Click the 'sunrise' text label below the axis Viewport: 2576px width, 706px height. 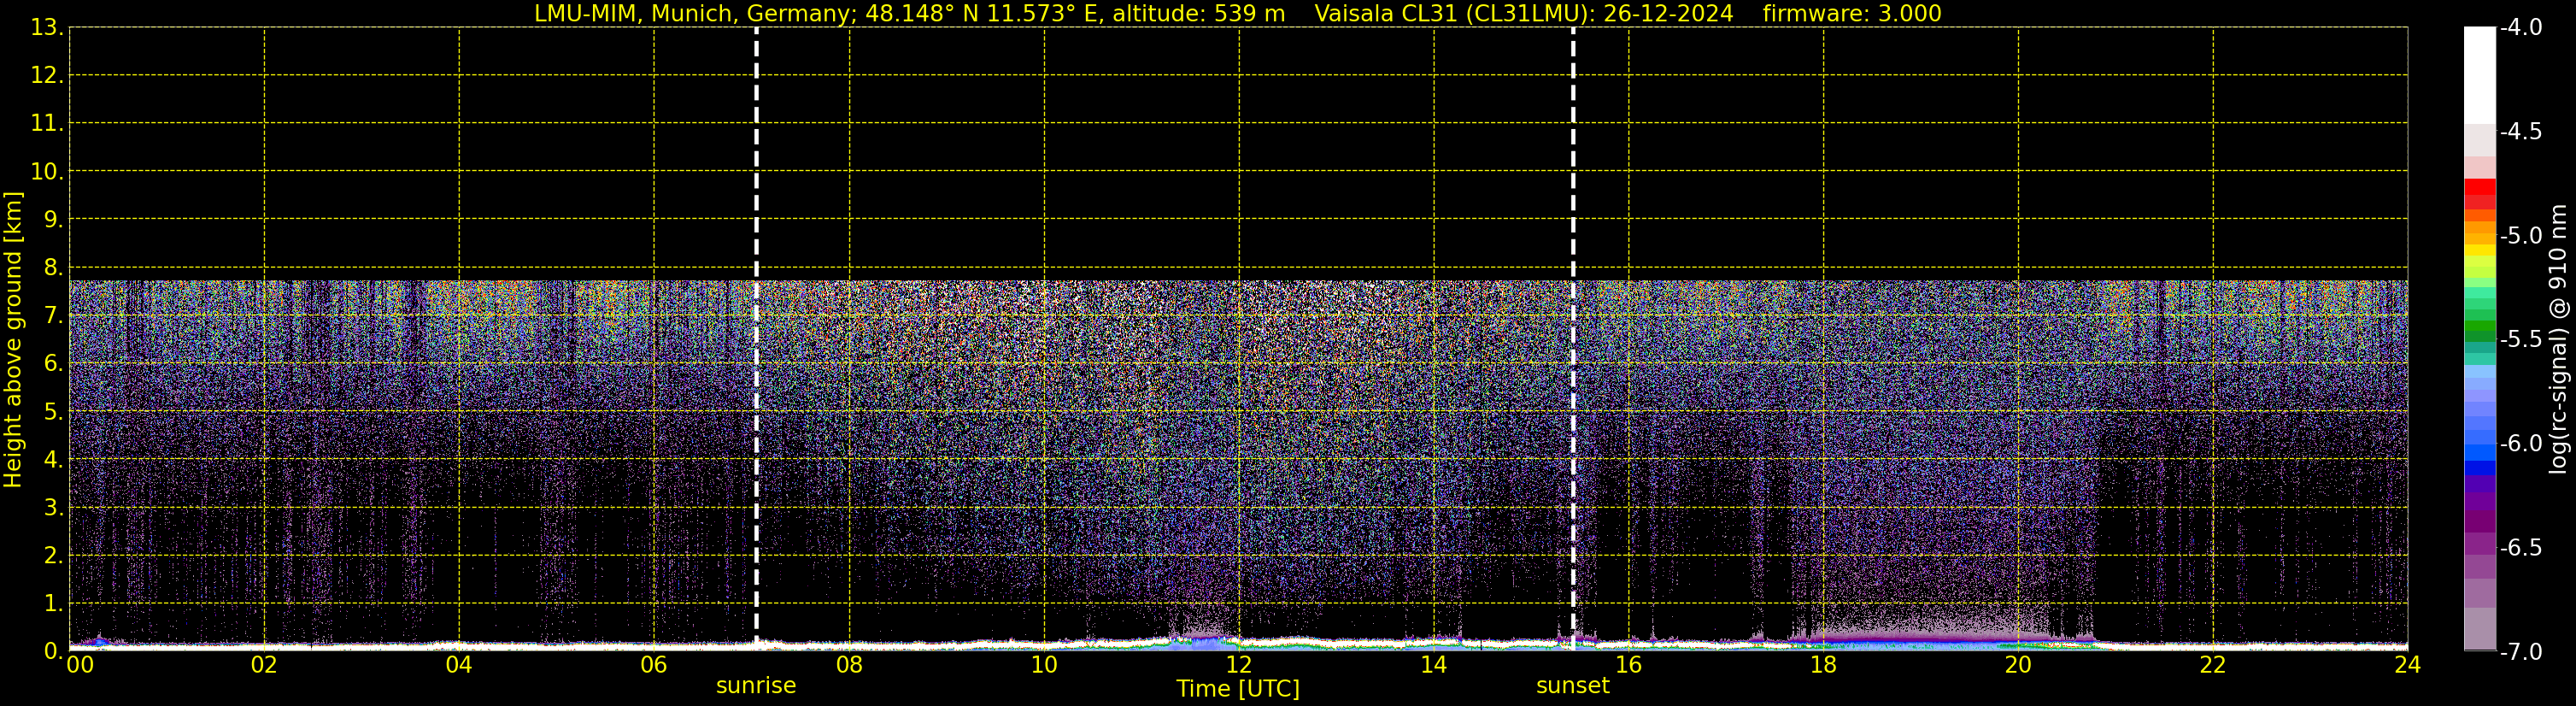756,686
